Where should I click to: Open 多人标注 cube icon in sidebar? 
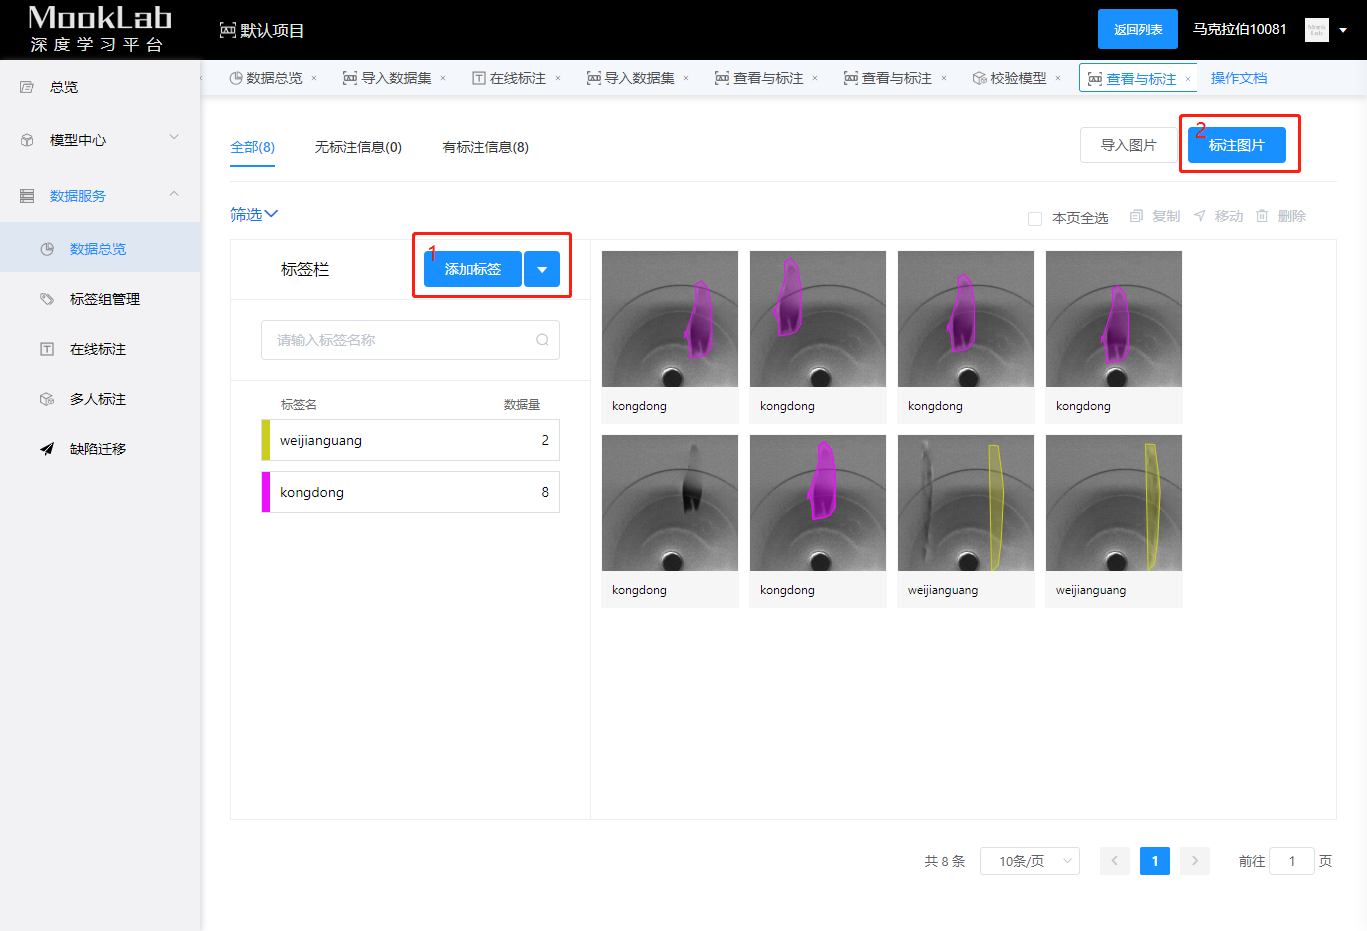tap(47, 399)
